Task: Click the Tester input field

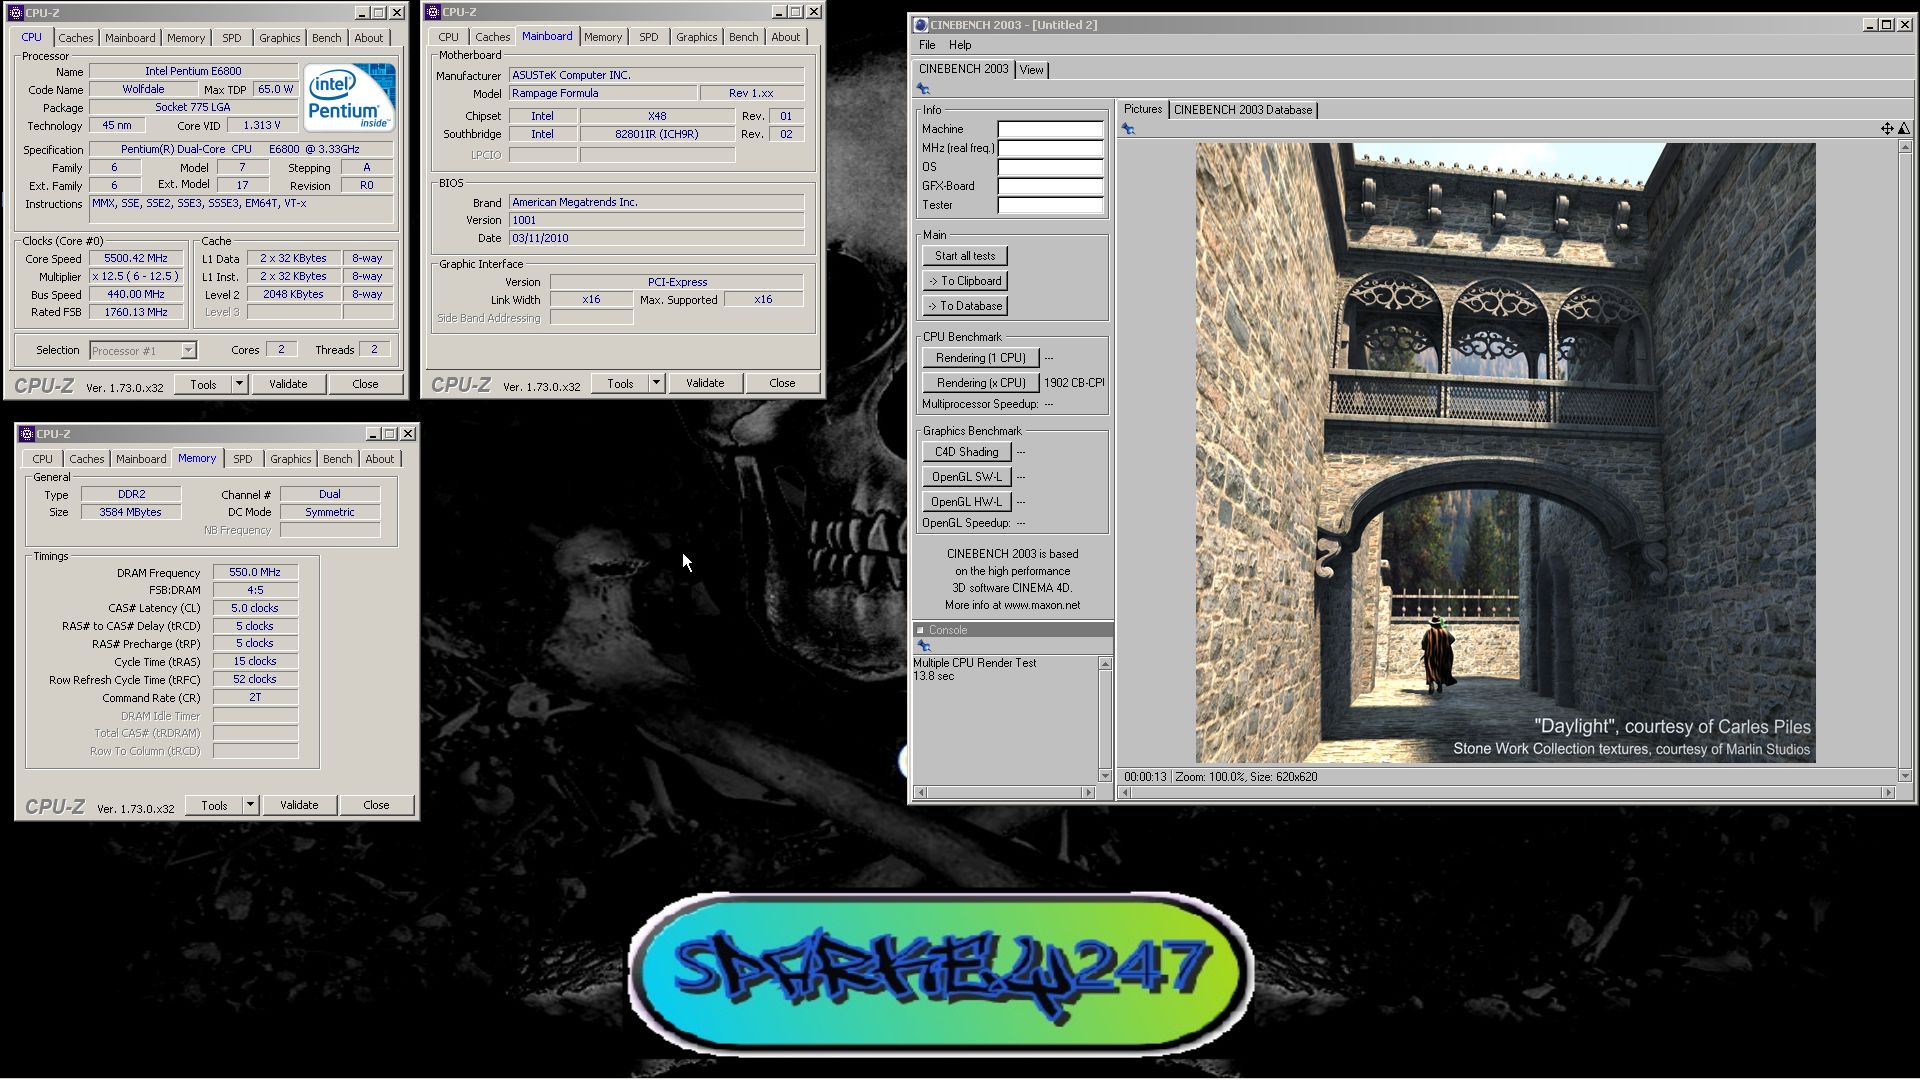Action: click(1050, 205)
